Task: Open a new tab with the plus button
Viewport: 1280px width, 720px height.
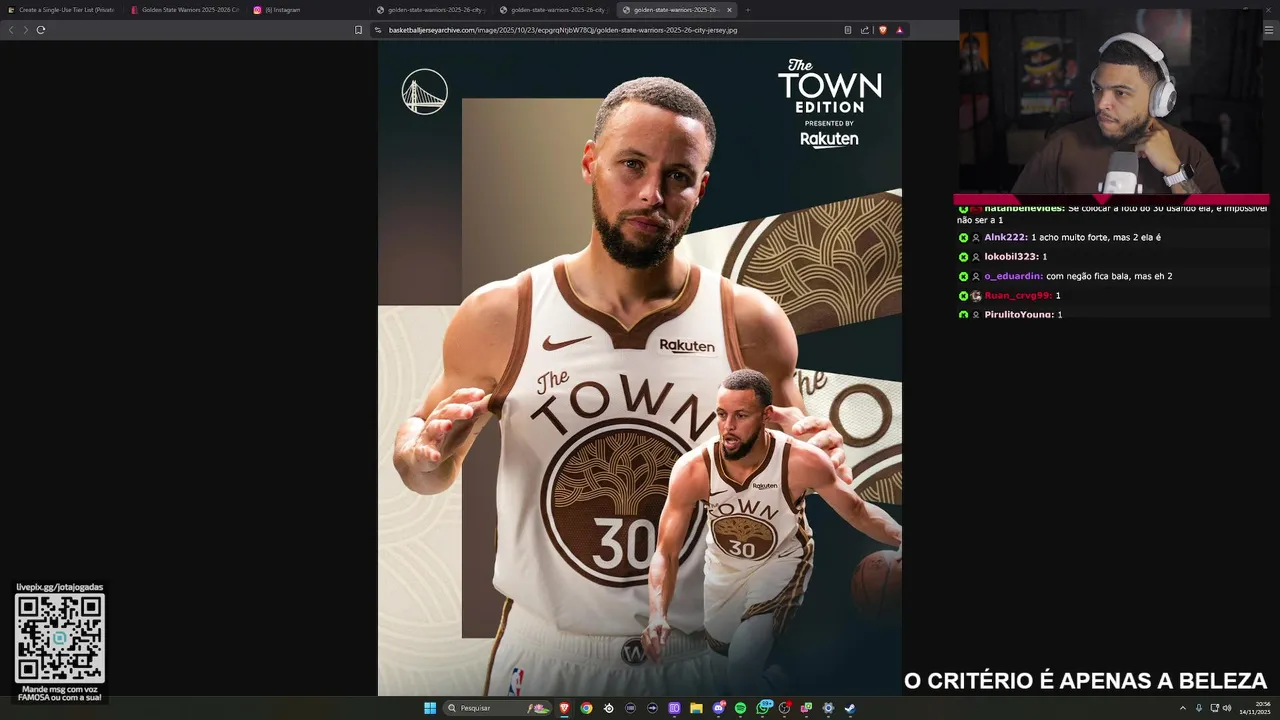Action: pyautogui.click(x=748, y=10)
